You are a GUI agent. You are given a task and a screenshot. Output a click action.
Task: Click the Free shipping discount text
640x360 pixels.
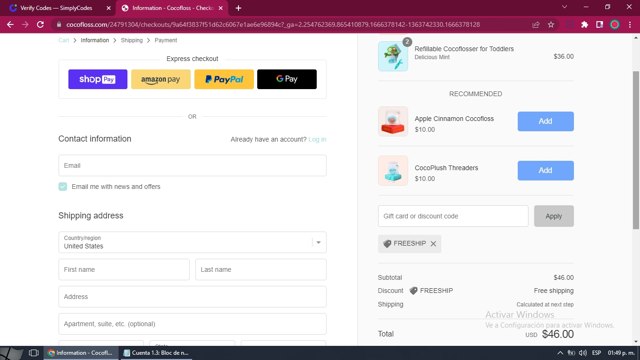[x=553, y=291]
